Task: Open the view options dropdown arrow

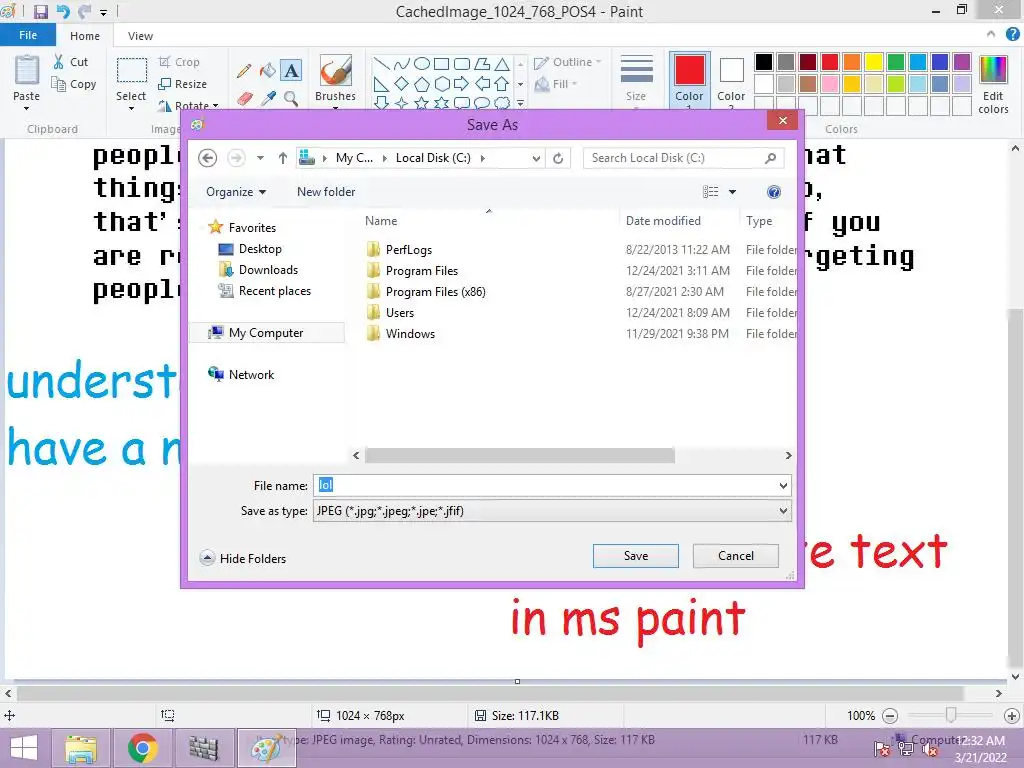Action: point(732,192)
